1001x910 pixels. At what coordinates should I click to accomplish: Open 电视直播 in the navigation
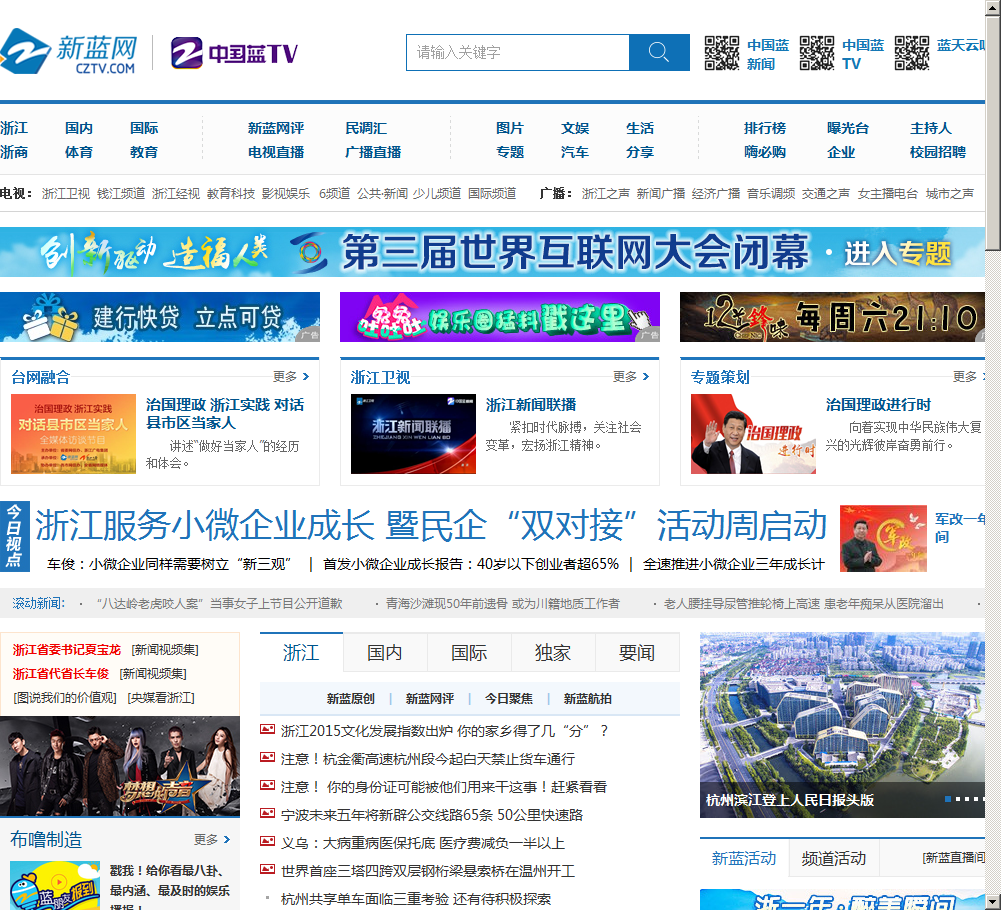[x=276, y=153]
